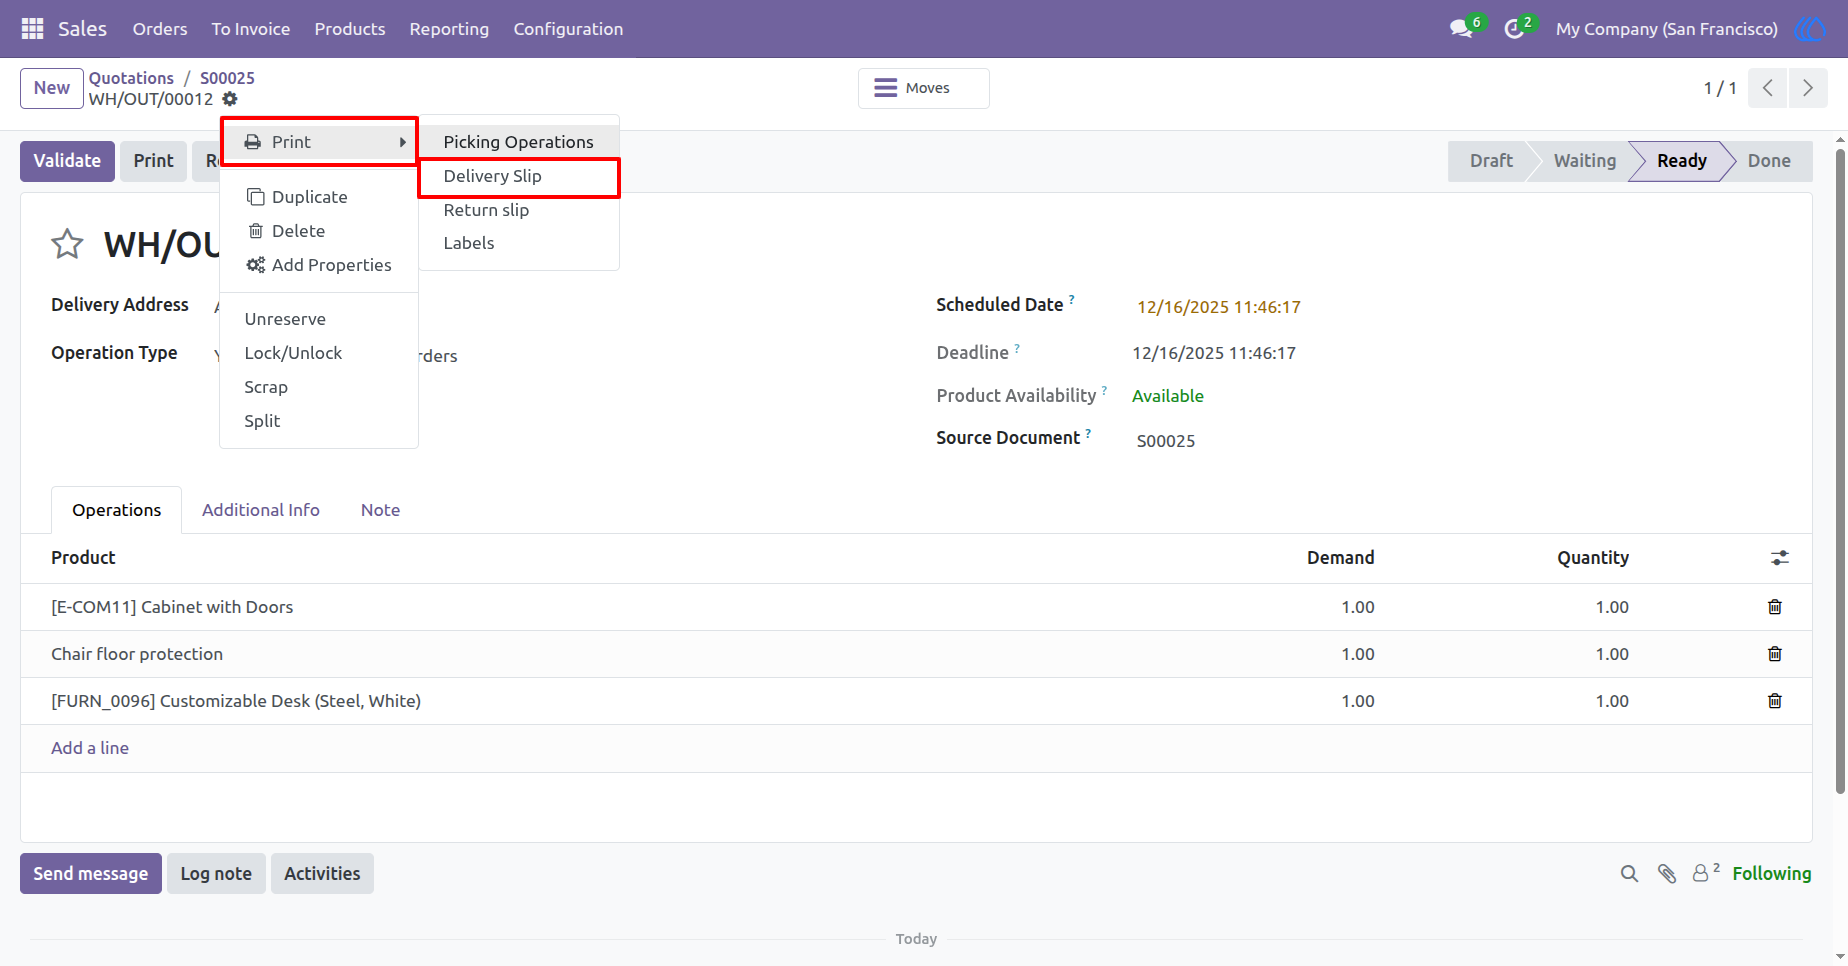Click the page vertical scrollbar
This screenshot has height=966, width=1848.
click(1840, 470)
